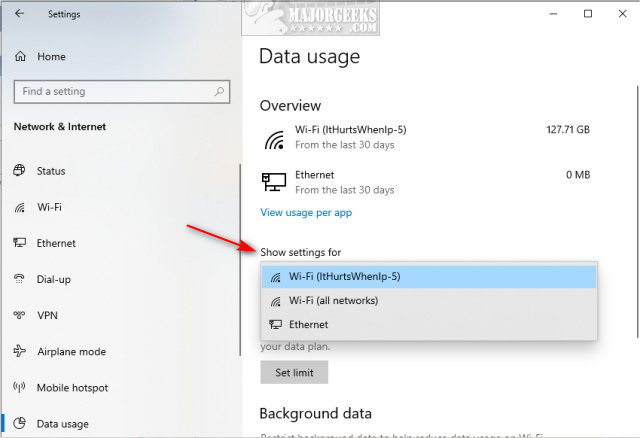Click the VPN sidebar icon
640x438 pixels.
click(x=19, y=315)
